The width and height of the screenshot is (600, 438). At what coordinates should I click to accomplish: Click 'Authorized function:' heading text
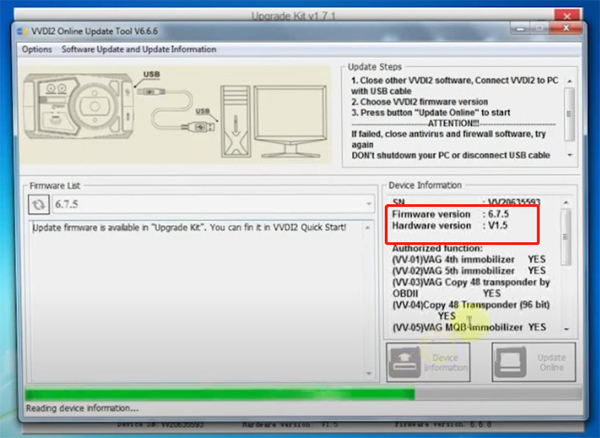437,248
